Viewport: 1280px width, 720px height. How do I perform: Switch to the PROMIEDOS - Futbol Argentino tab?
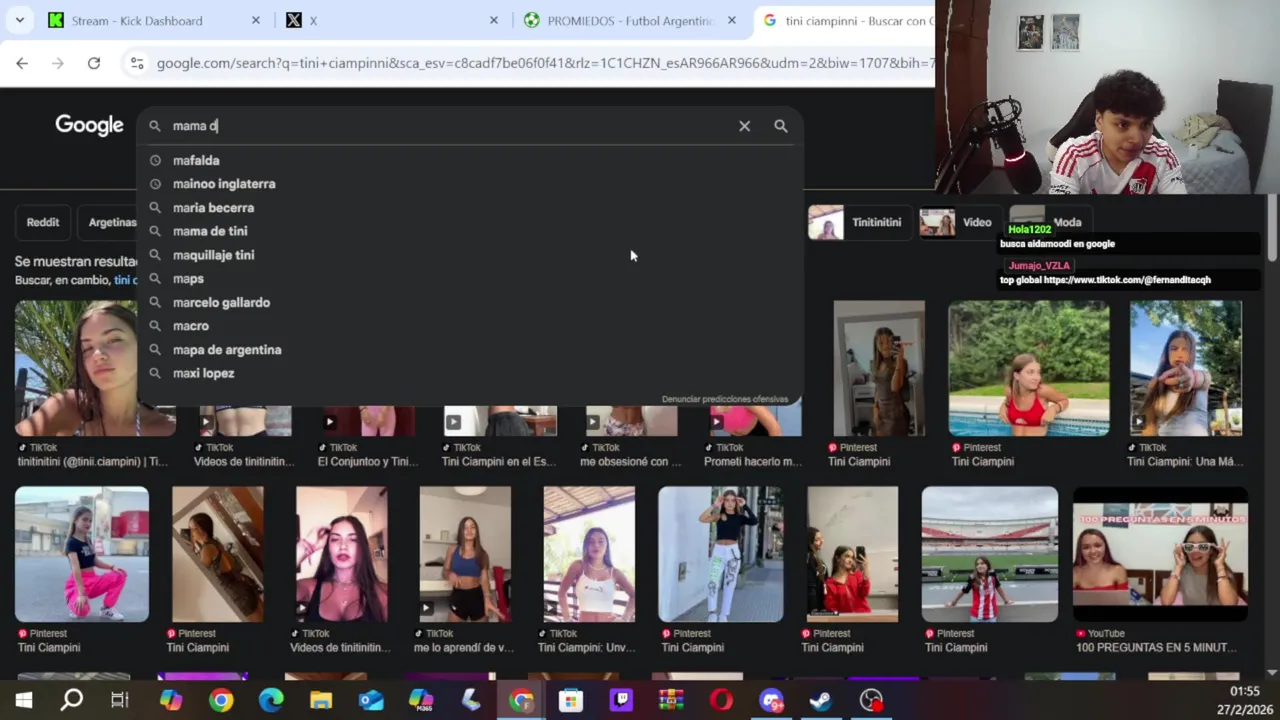tap(630, 20)
